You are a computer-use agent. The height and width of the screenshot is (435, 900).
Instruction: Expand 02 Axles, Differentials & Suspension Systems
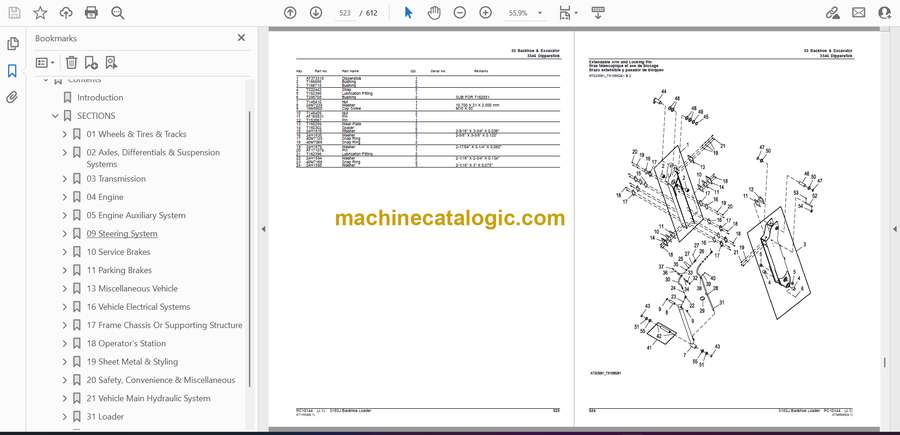tap(64, 153)
